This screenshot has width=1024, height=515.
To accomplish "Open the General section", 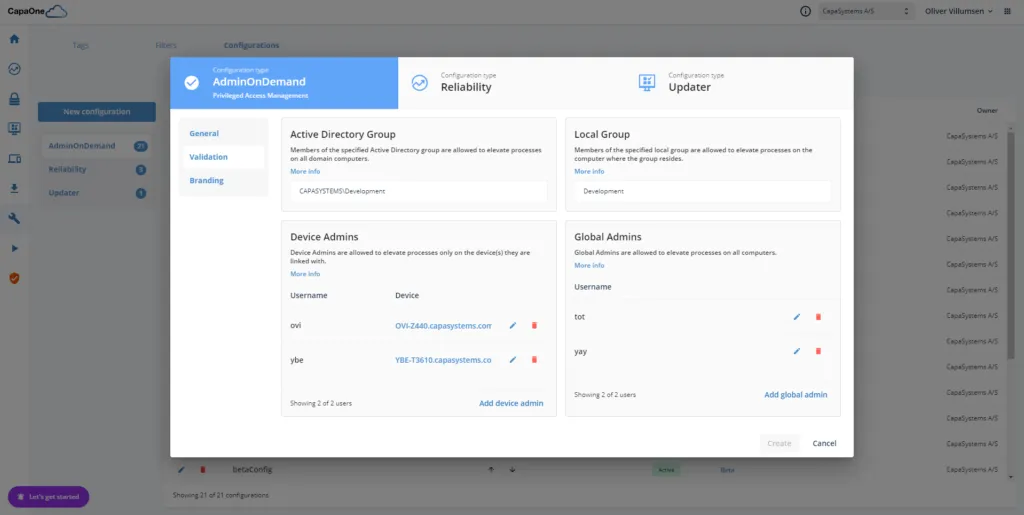I will click(223, 134).
